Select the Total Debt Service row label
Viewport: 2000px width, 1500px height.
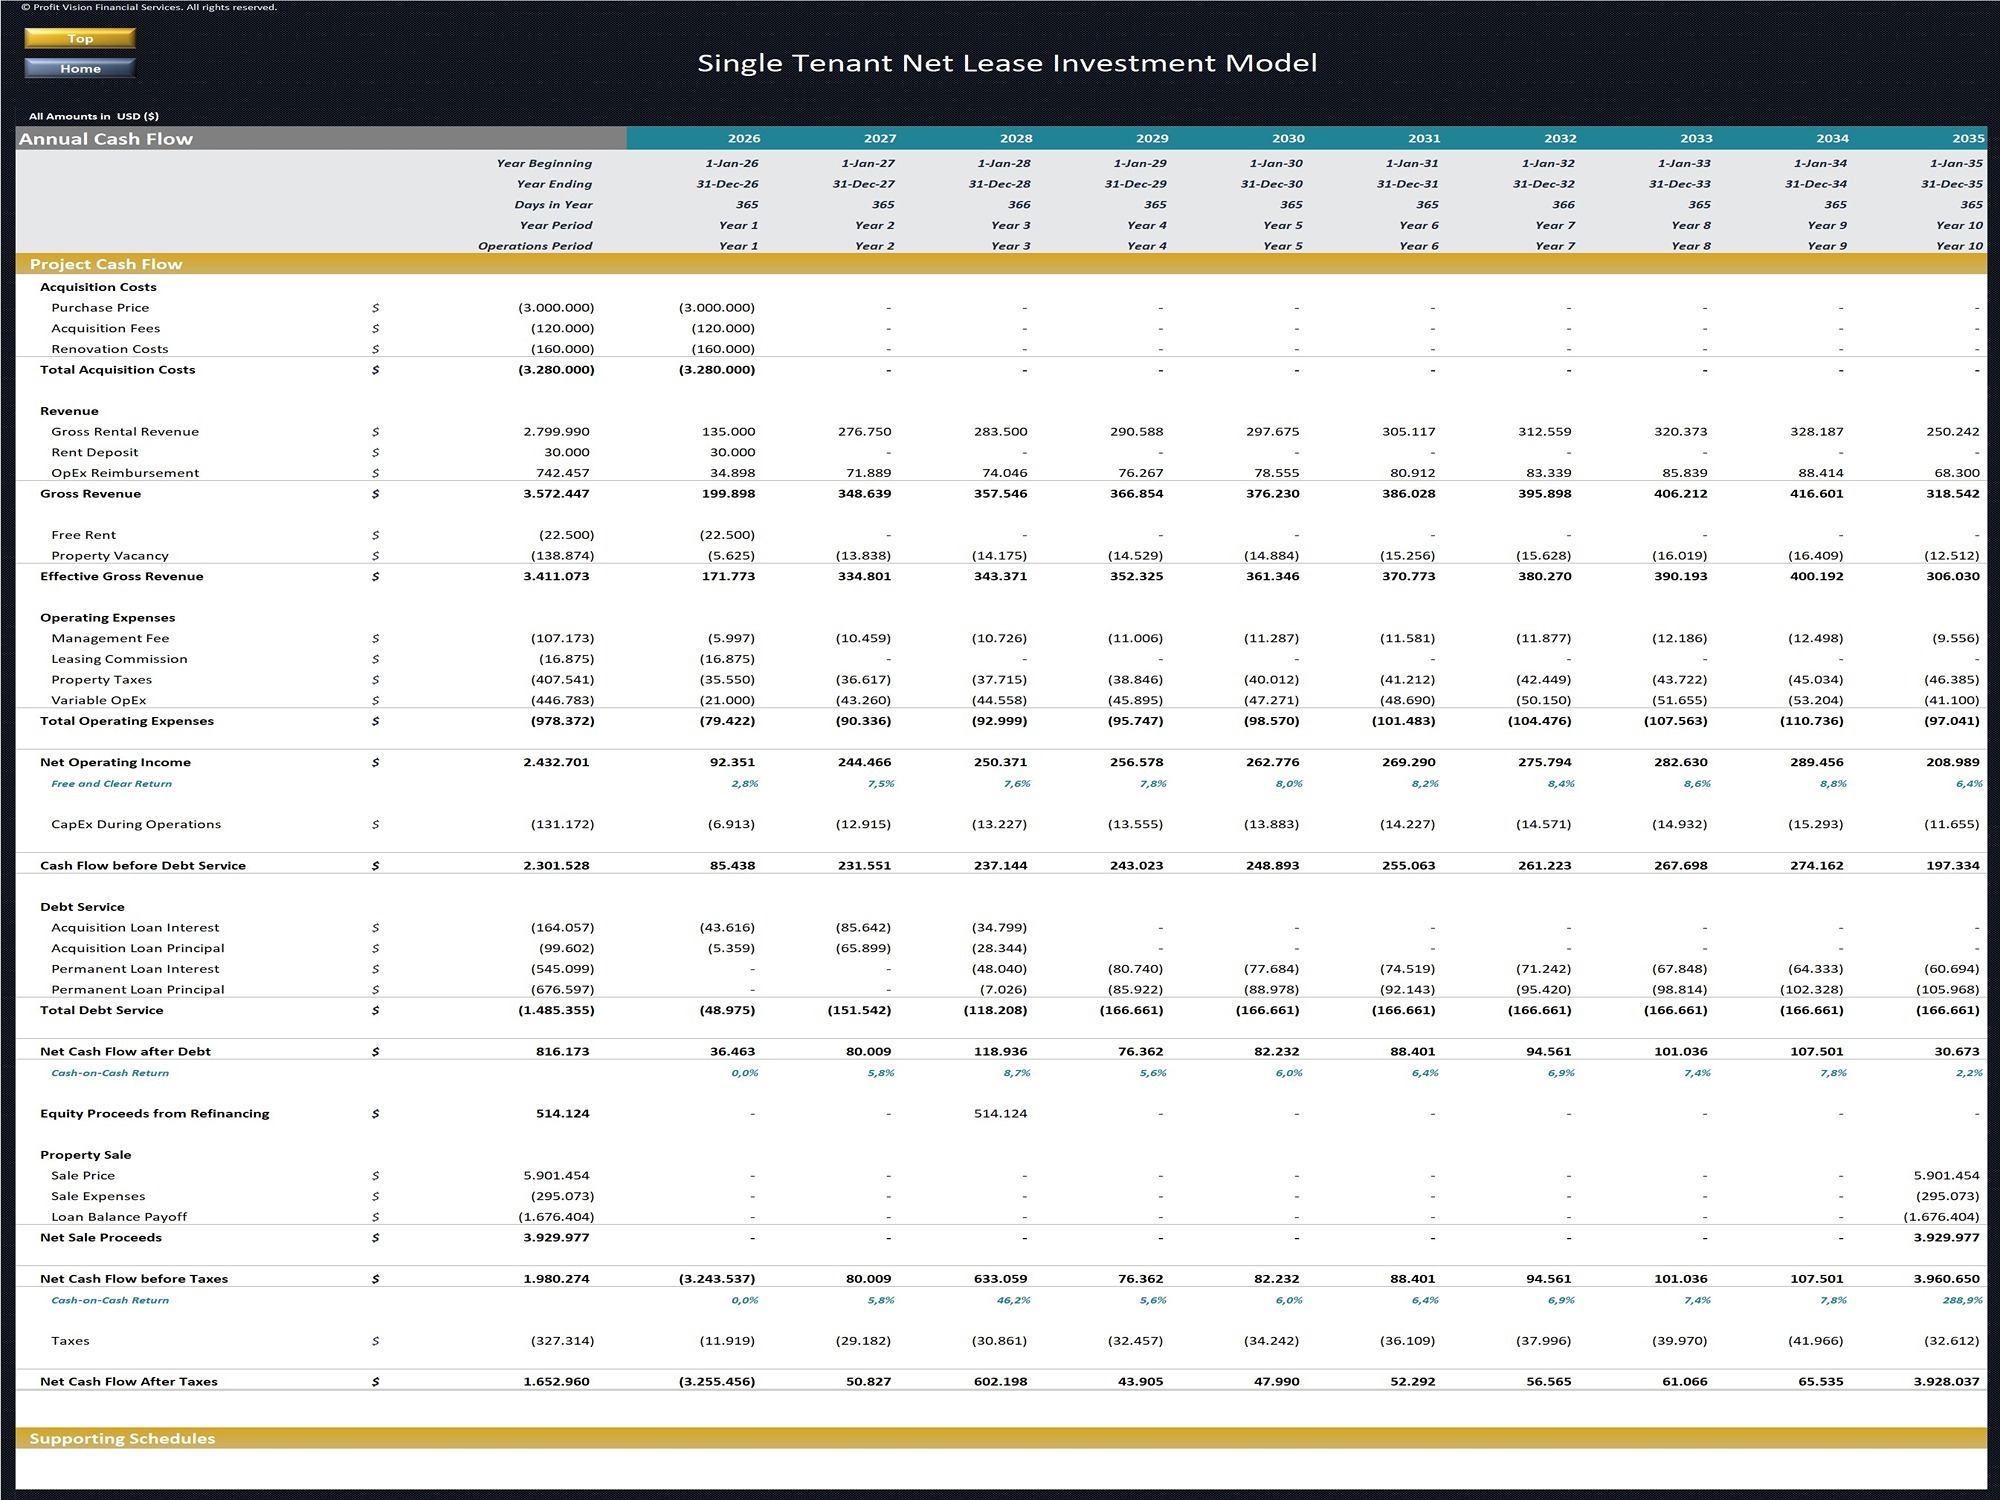point(103,1010)
